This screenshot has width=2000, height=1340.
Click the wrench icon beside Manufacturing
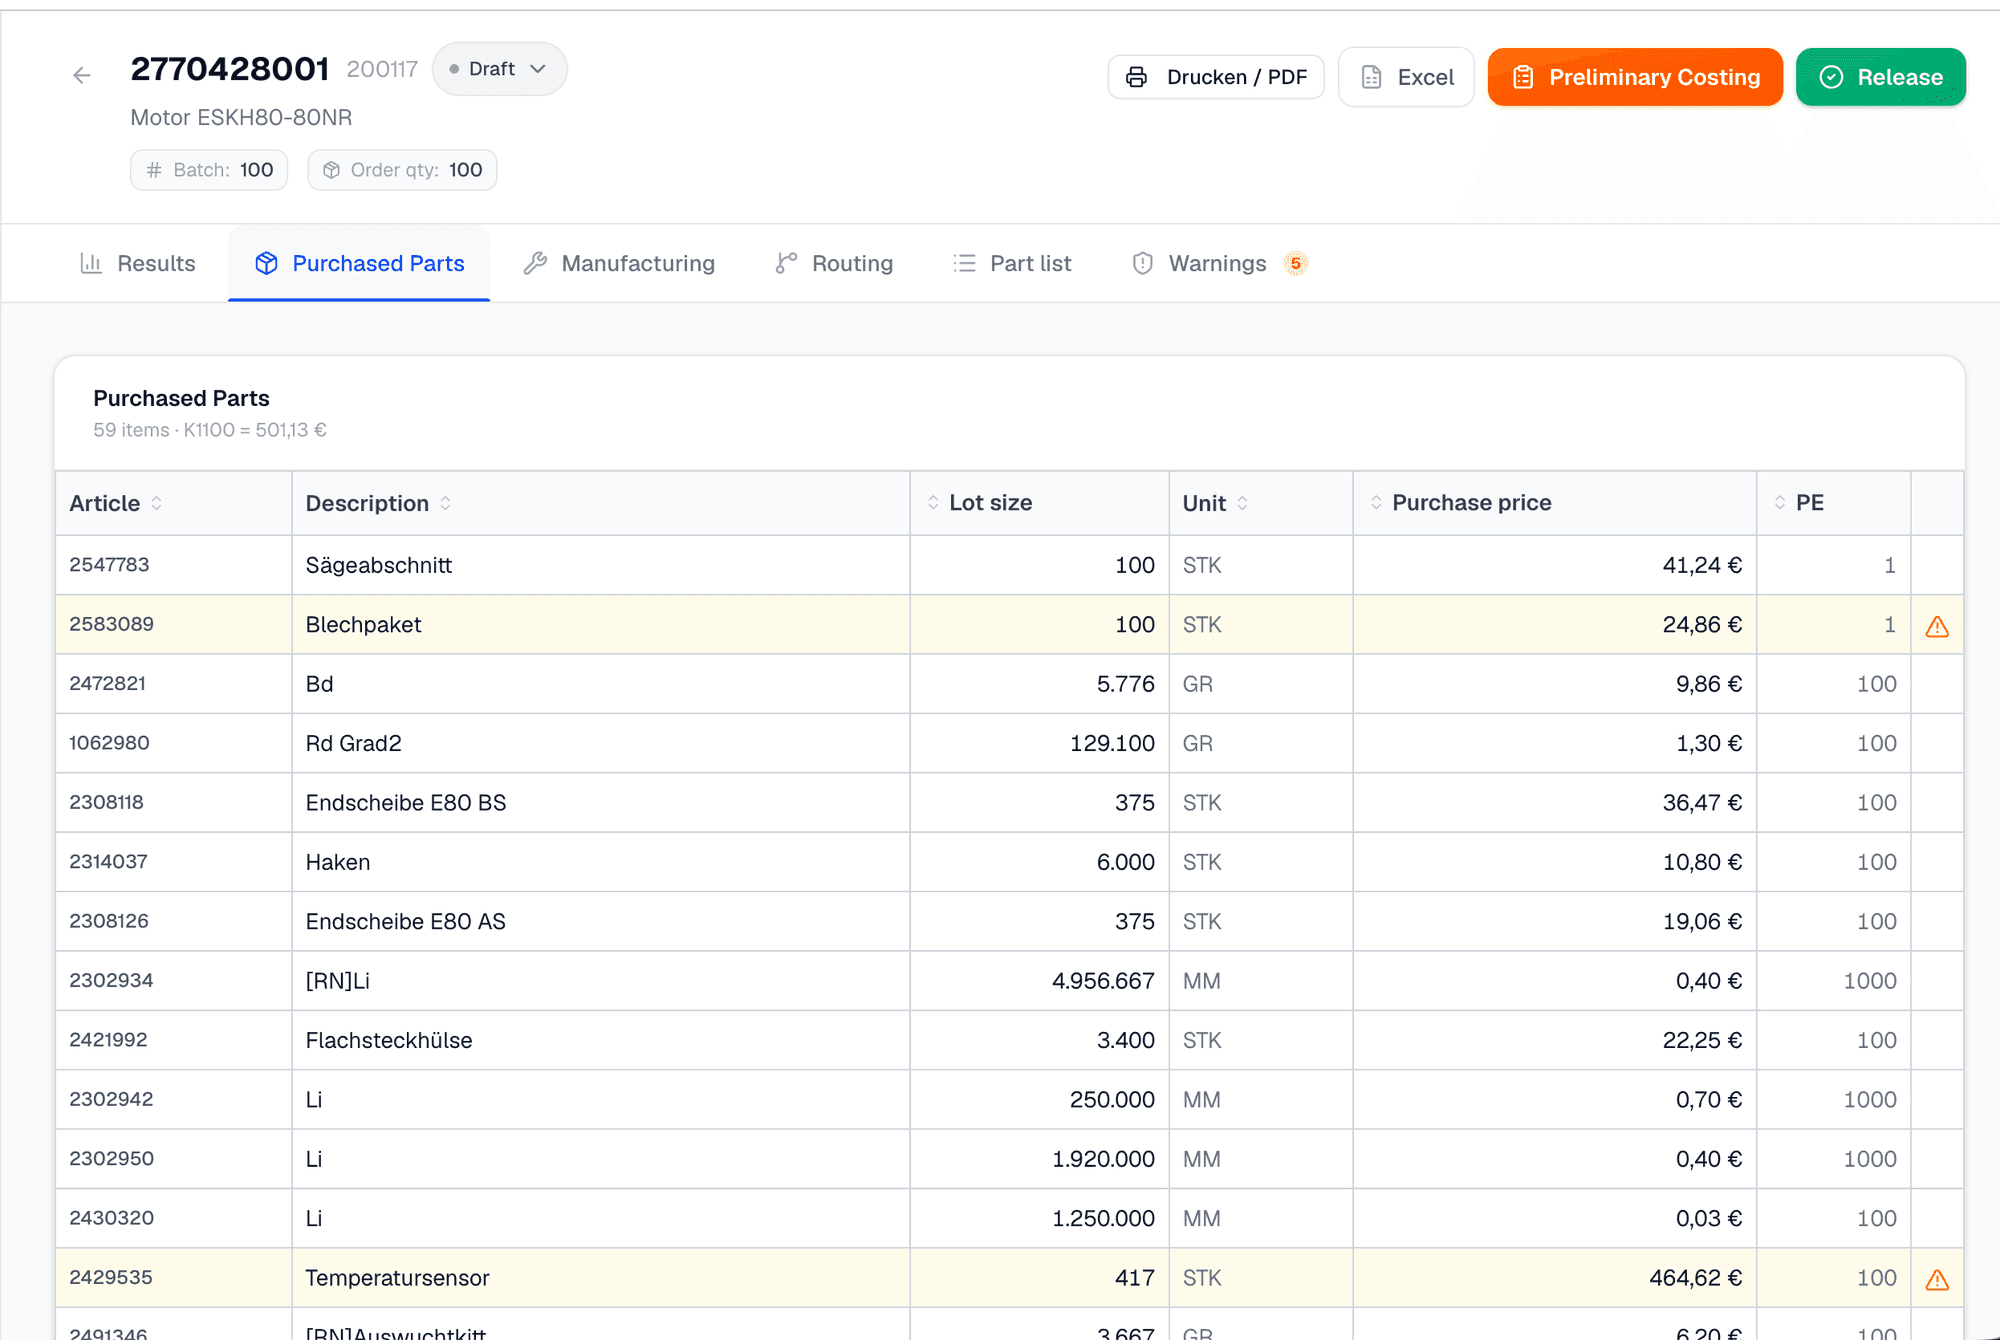tap(535, 263)
